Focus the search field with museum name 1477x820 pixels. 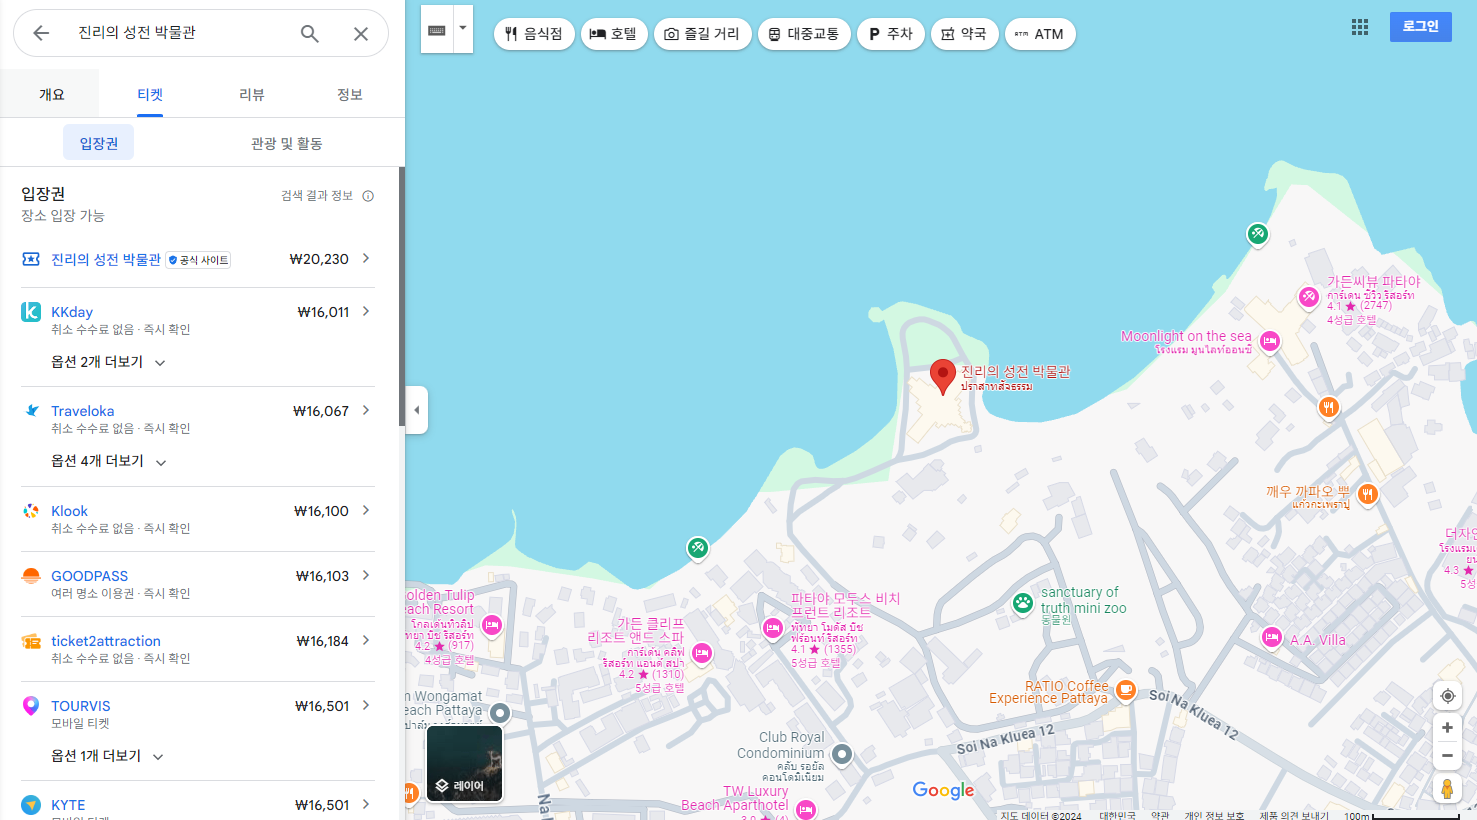click(x=180, y=33)
